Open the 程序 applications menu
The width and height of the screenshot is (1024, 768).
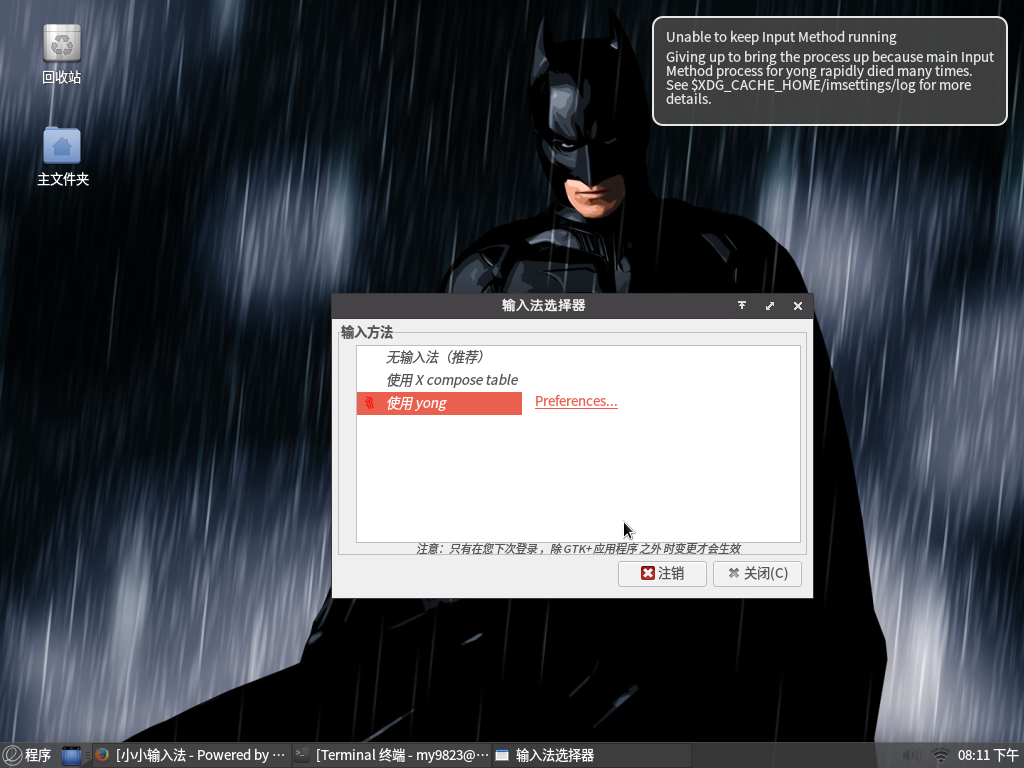pyautogui.click(x=27, y=756)
